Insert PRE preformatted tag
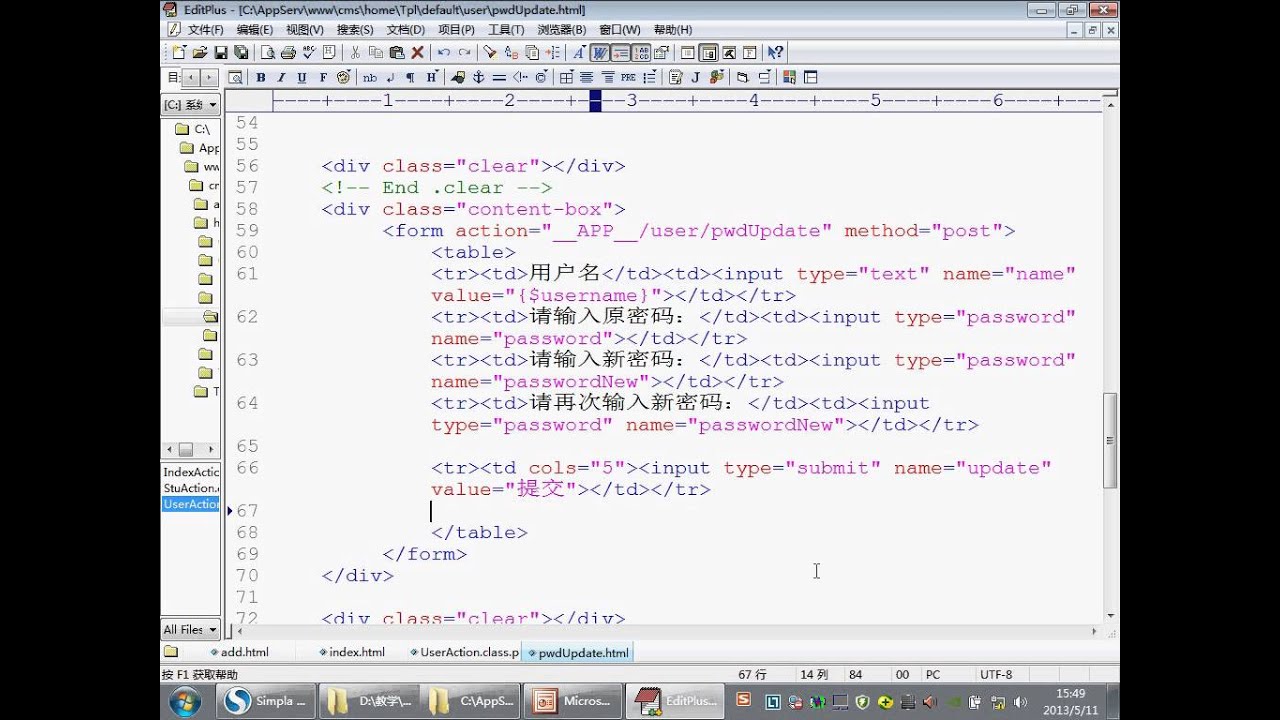This screenshot has height=720, width=1280. (628, 77)
